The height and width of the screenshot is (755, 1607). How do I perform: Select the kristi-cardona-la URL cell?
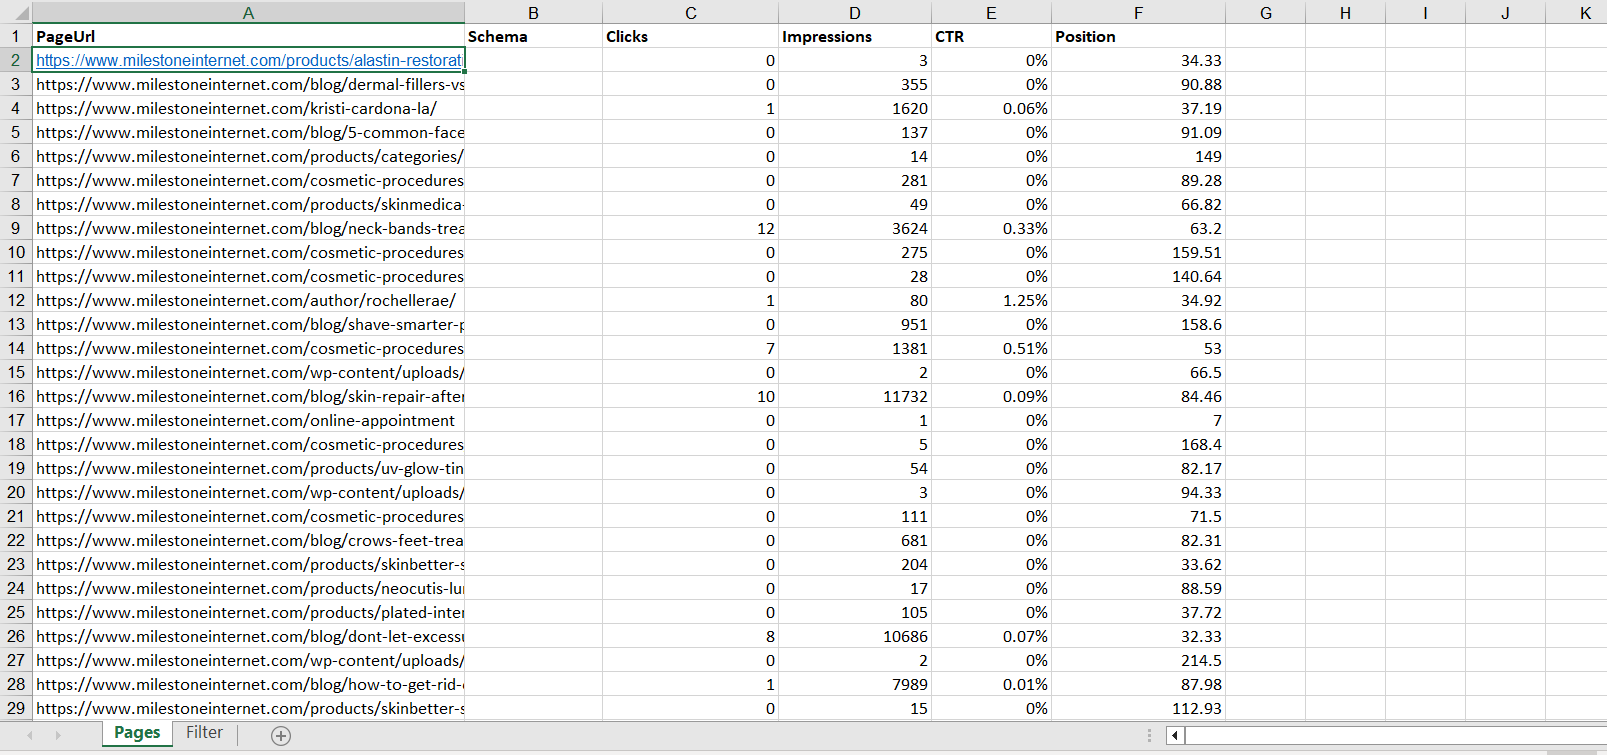click(248, 108)
